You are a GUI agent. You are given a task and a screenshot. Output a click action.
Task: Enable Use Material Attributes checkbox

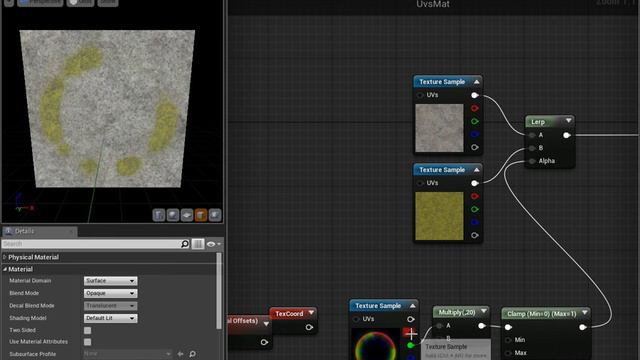tap(87, 342)
